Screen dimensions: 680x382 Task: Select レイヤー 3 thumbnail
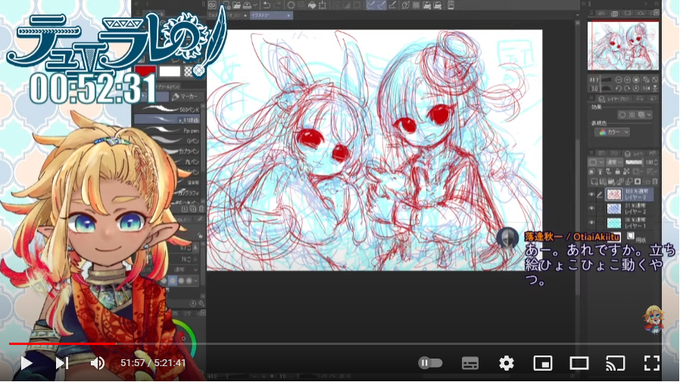click(614, 195)
